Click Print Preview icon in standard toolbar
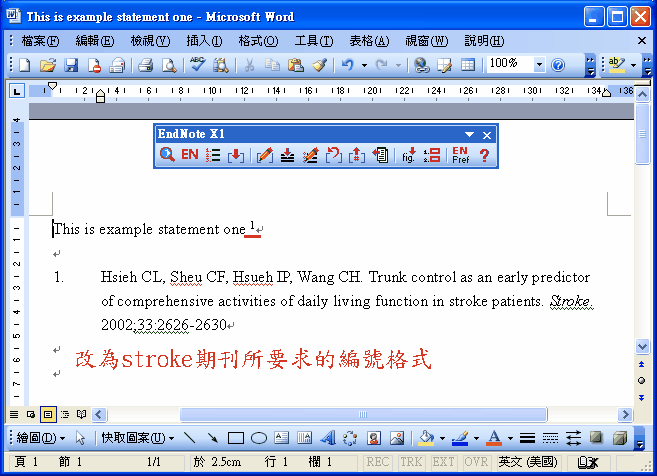 coord(169,65)
